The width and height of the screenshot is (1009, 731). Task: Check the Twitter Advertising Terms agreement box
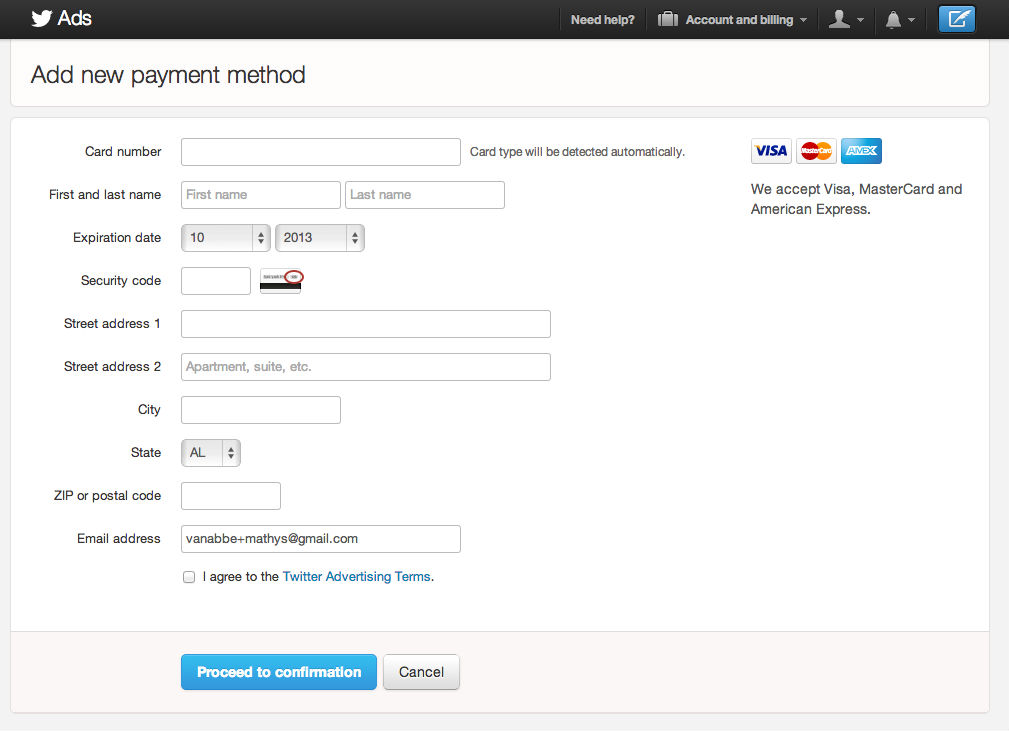(x=189, y=577)
